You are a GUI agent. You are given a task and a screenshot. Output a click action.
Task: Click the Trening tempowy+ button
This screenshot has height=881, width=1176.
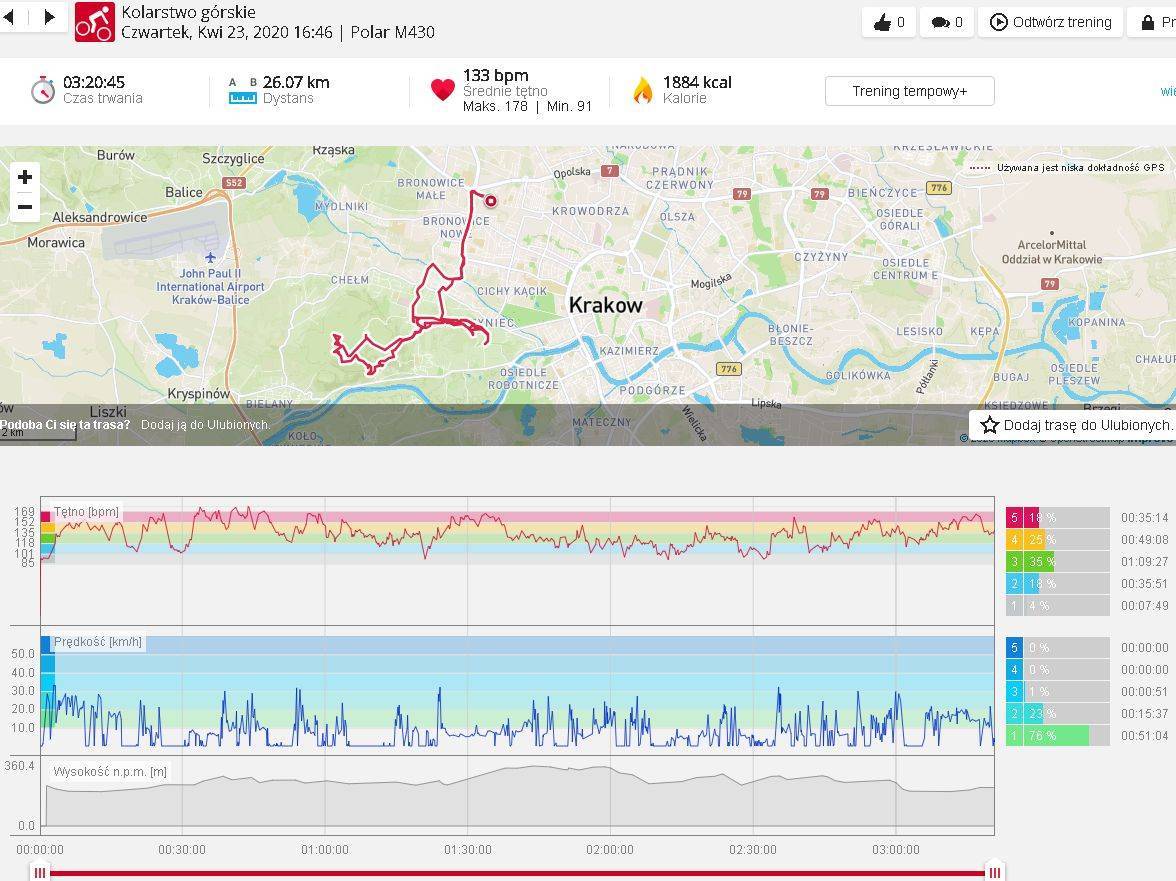[909, 91]
